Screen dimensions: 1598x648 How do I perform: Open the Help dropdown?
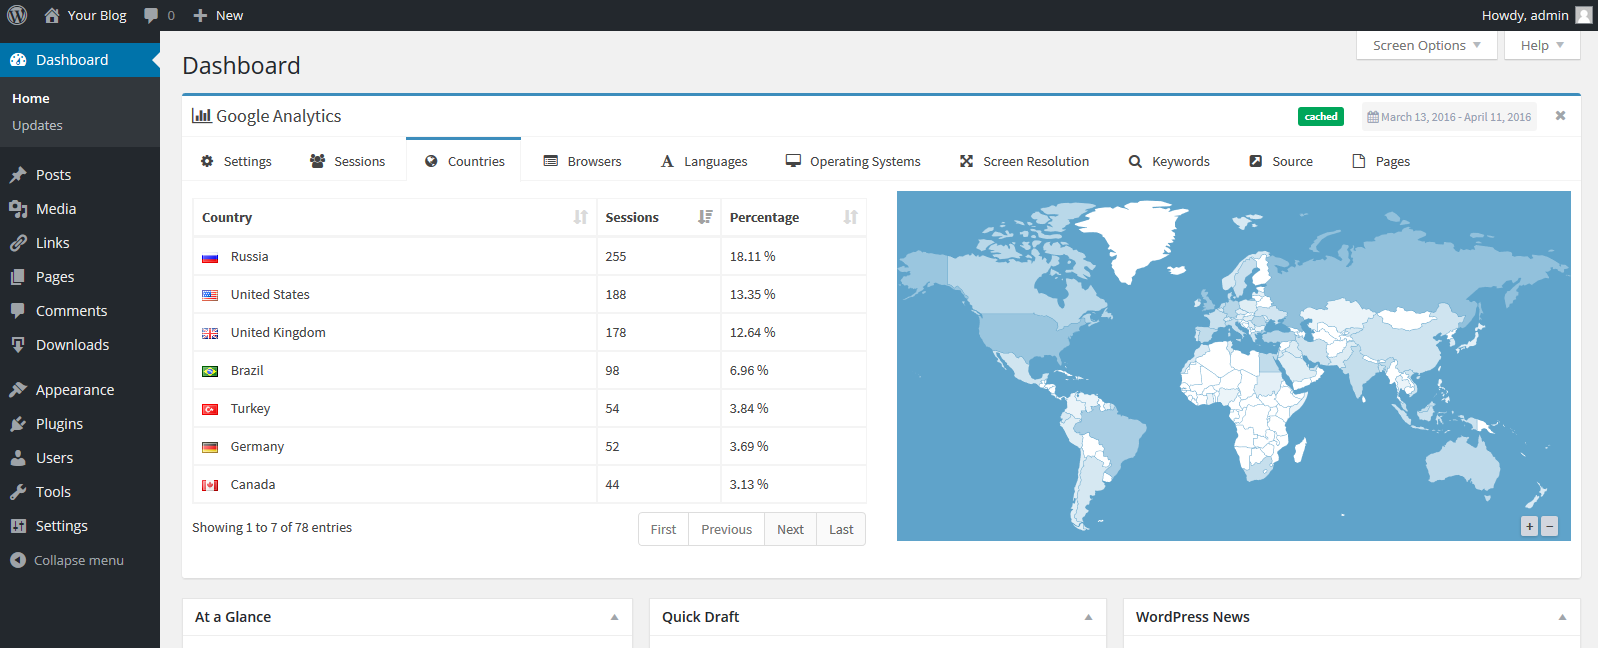pos(1542,45)
